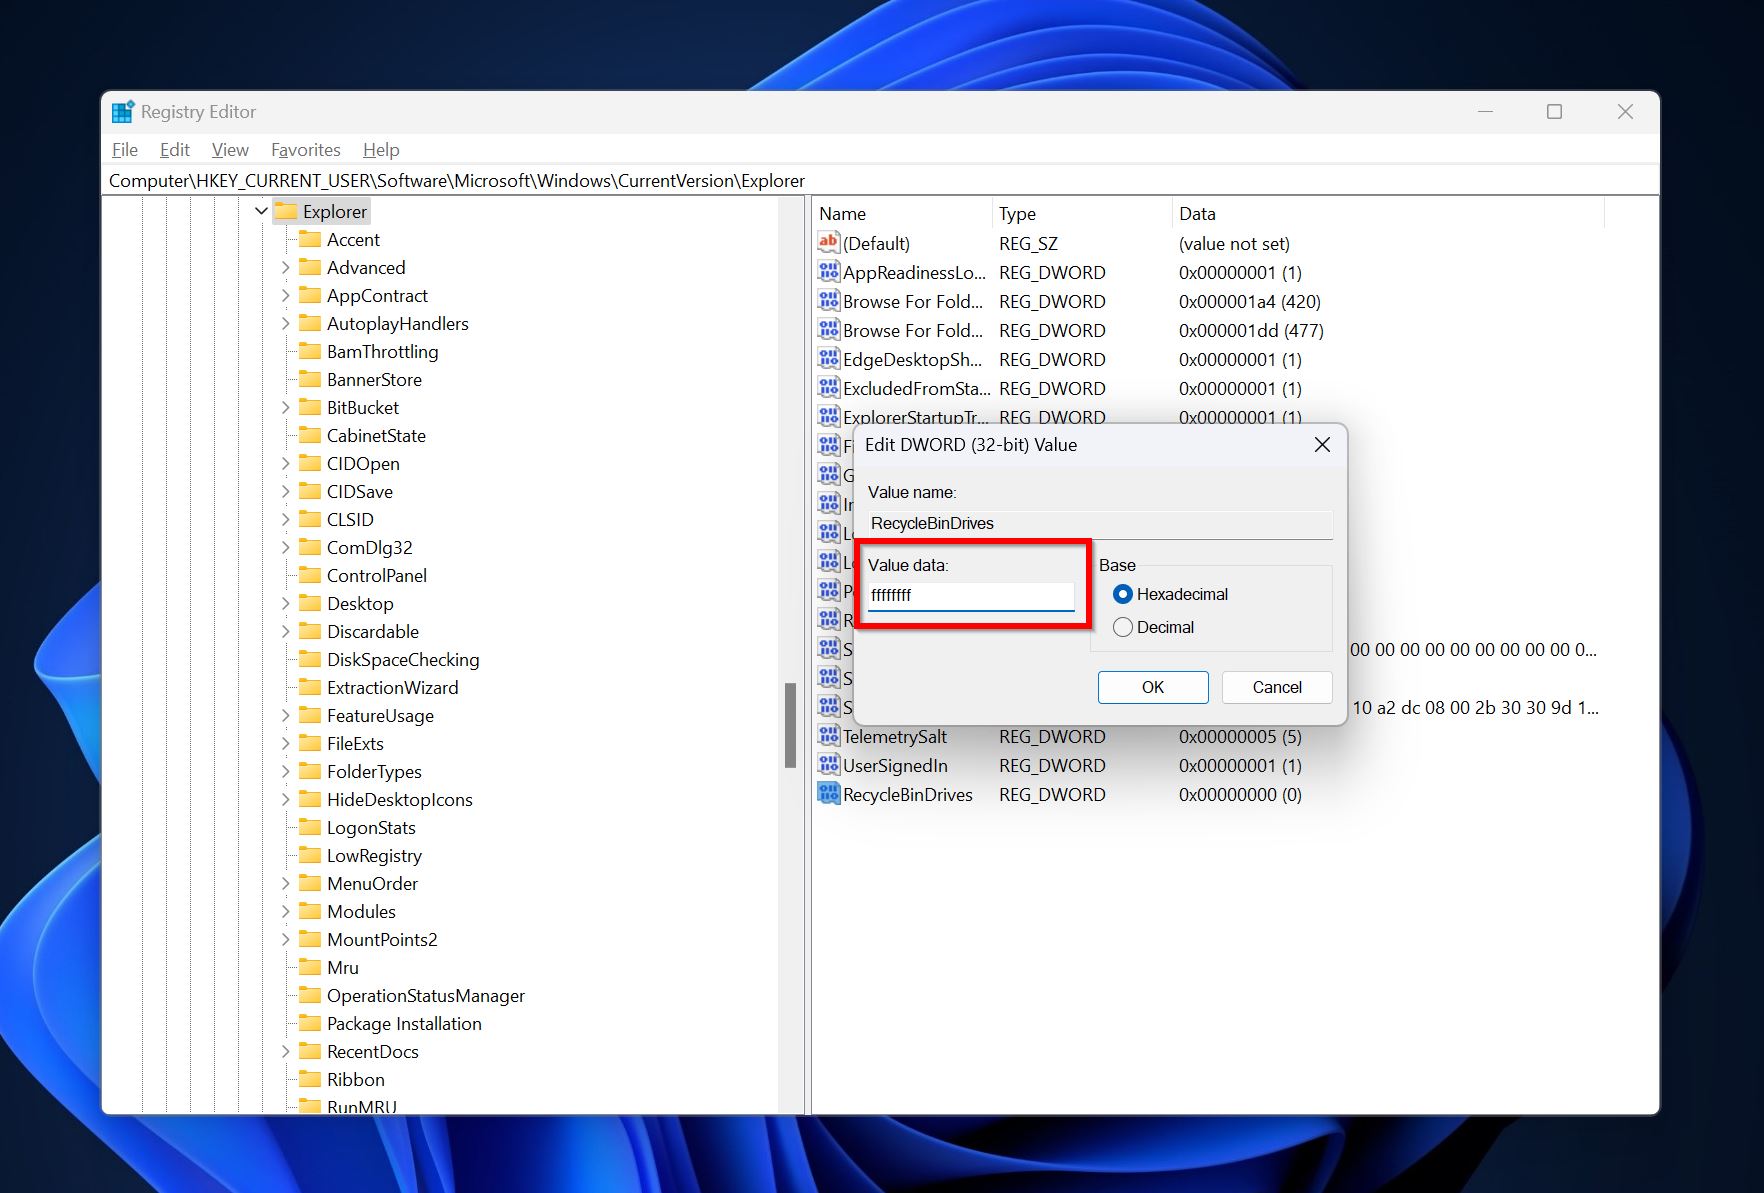Open the Edit menu
The height and width of the screenshot is (1193, 1764).
coord(174,149)
